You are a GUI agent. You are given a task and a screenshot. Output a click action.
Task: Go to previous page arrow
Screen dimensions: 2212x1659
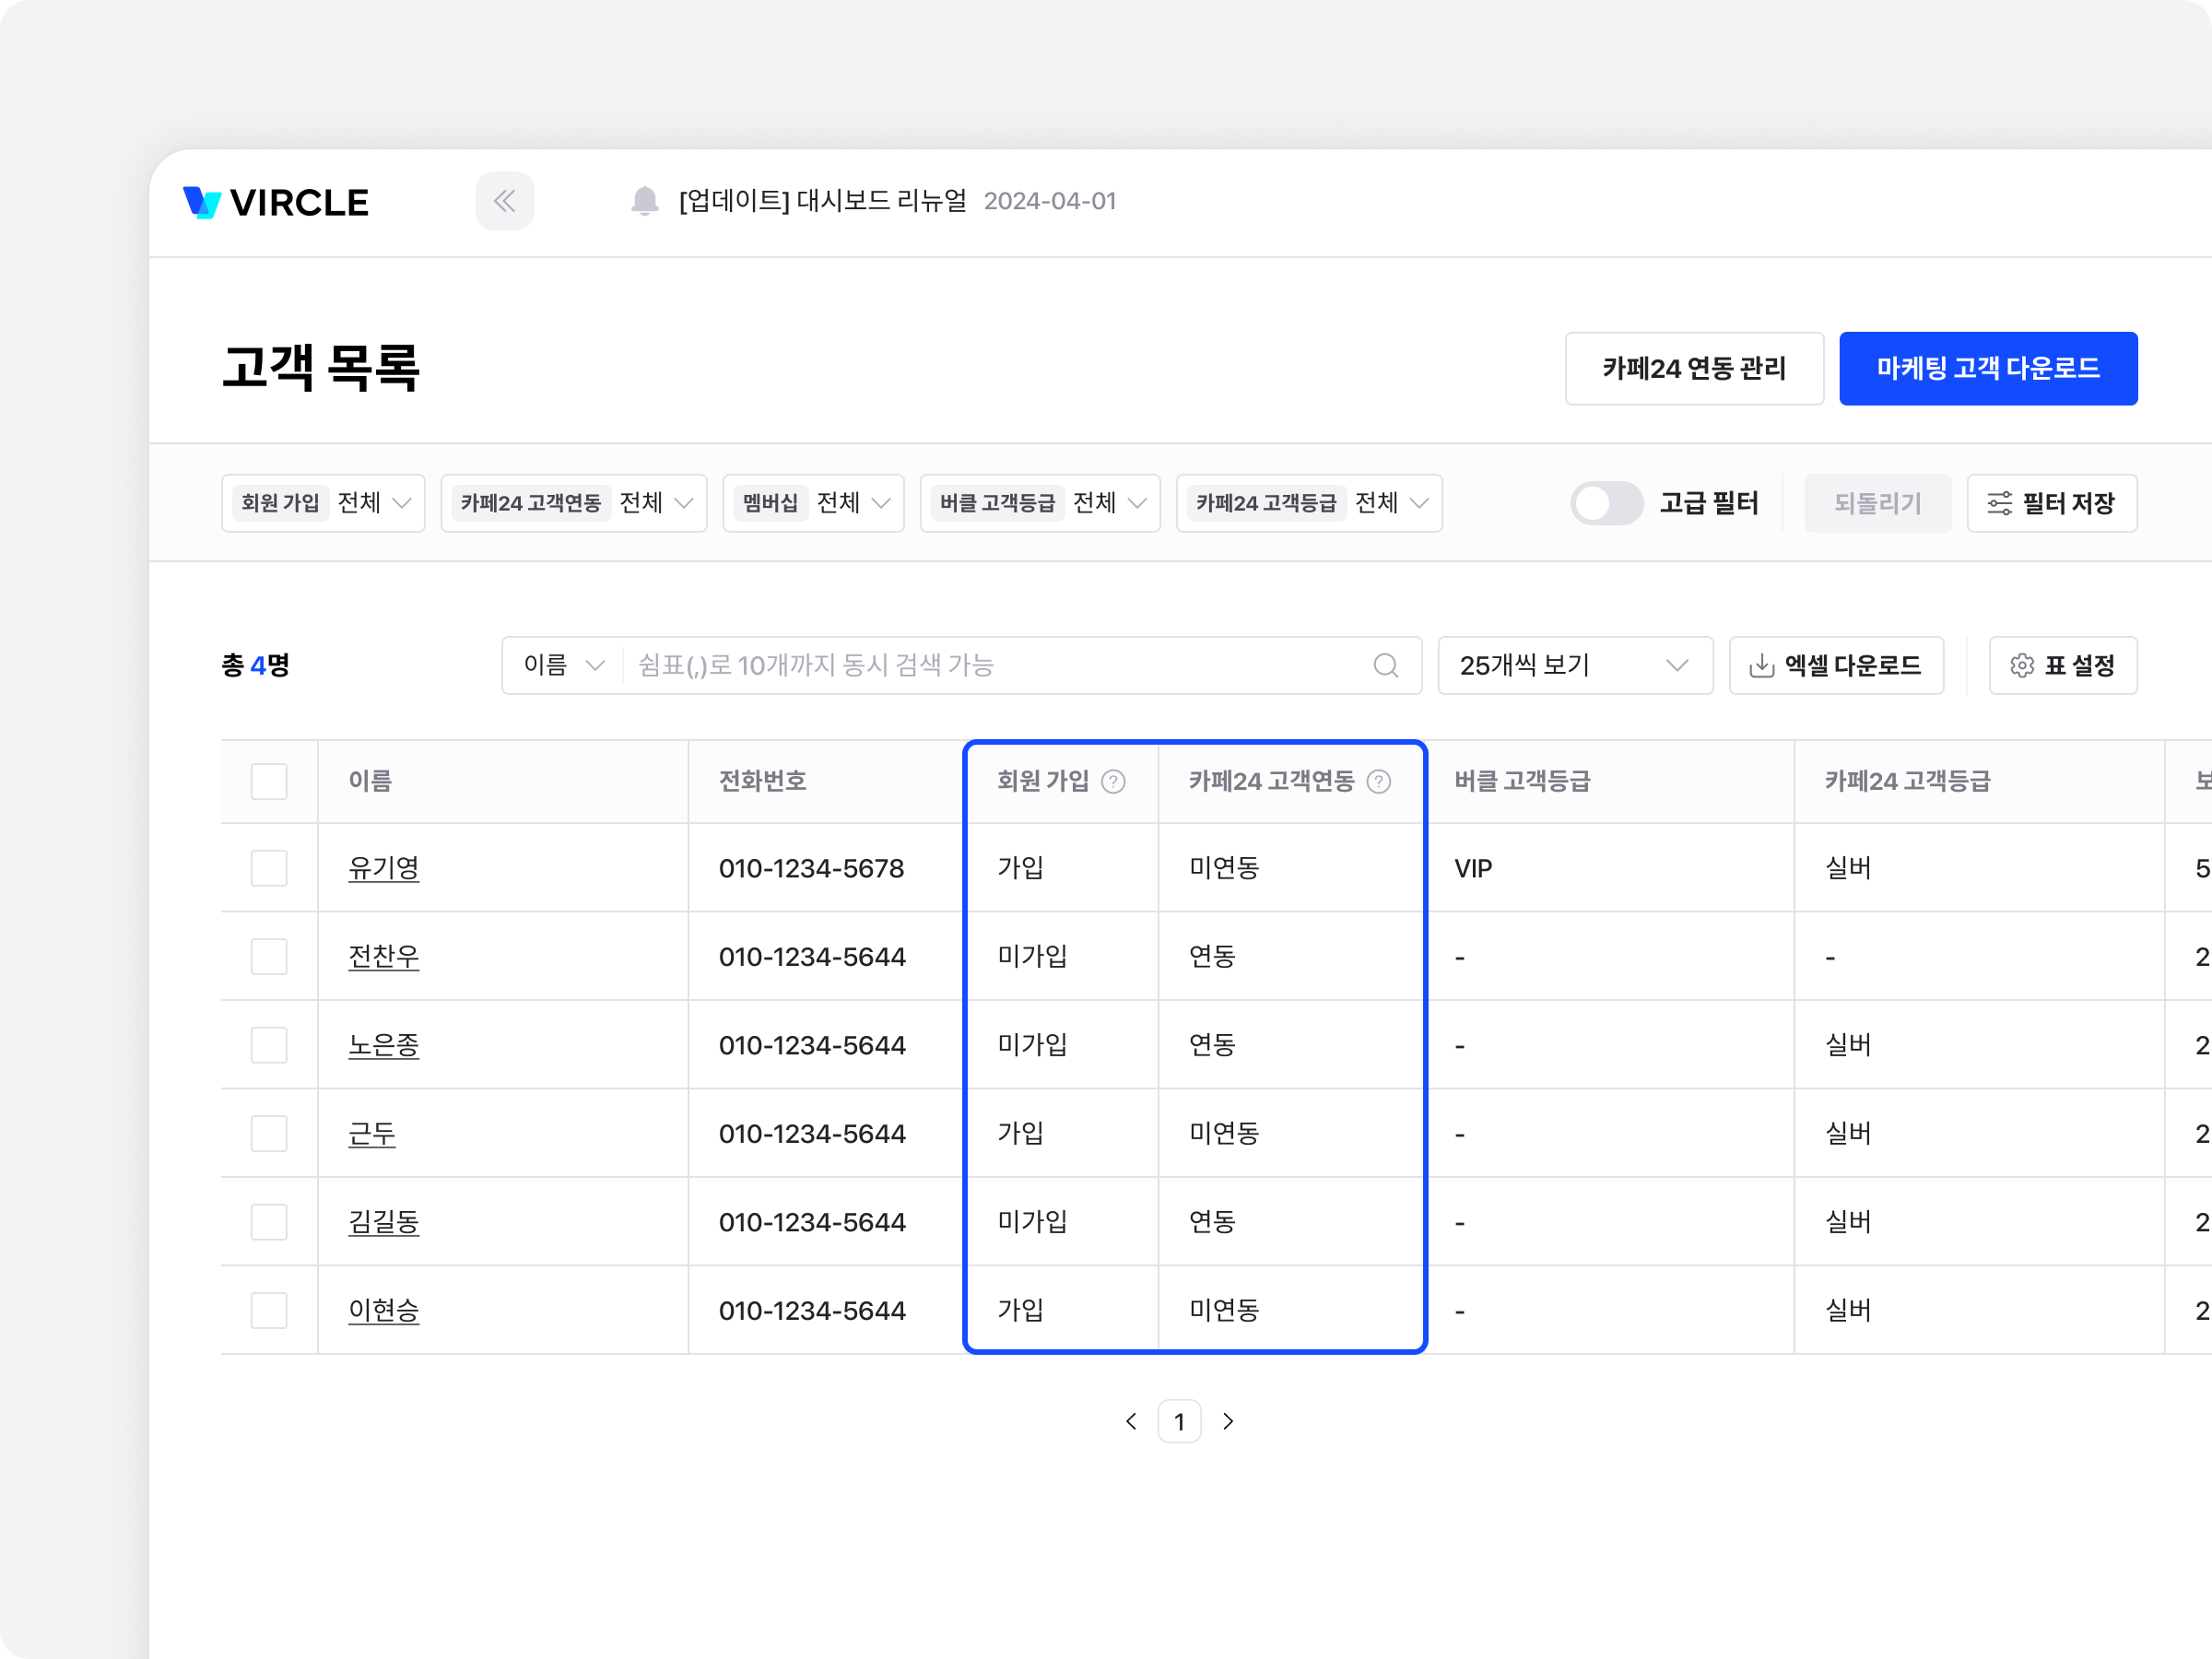click(1131, 1421)
